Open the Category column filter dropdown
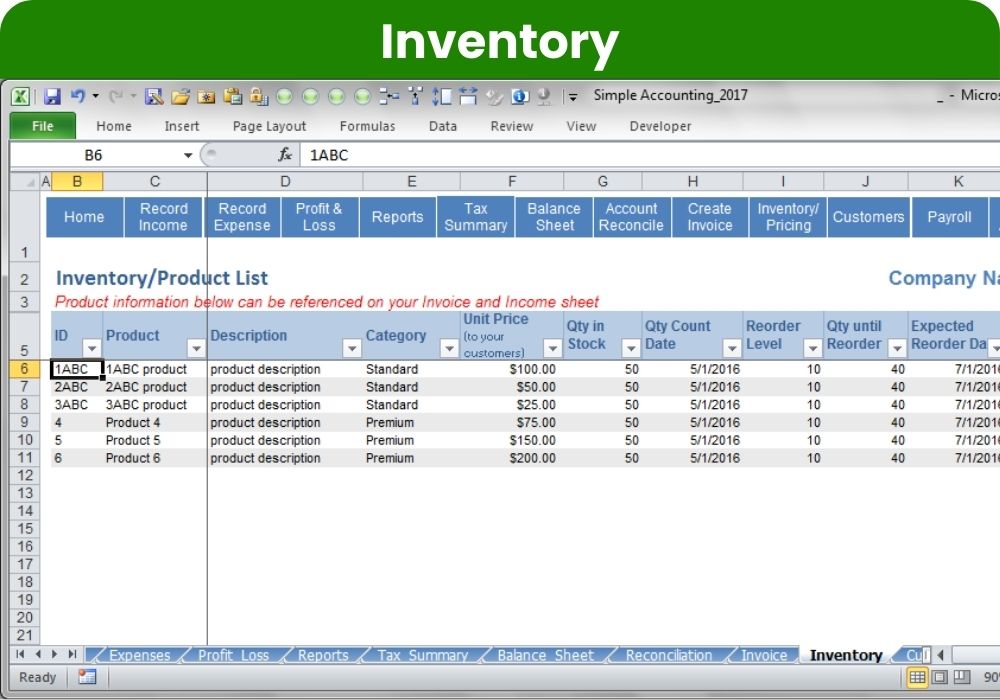 tap(449, 348)
